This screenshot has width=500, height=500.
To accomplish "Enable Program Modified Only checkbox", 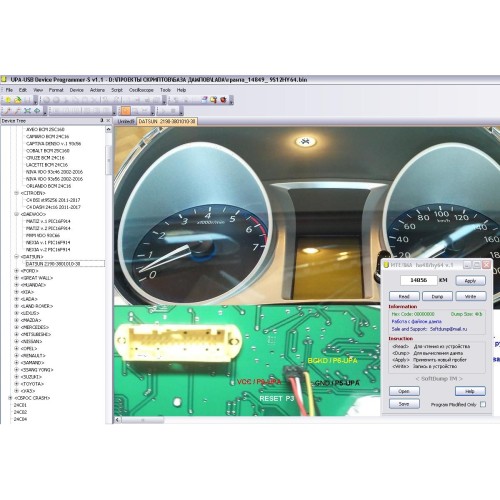I will 483,404.
